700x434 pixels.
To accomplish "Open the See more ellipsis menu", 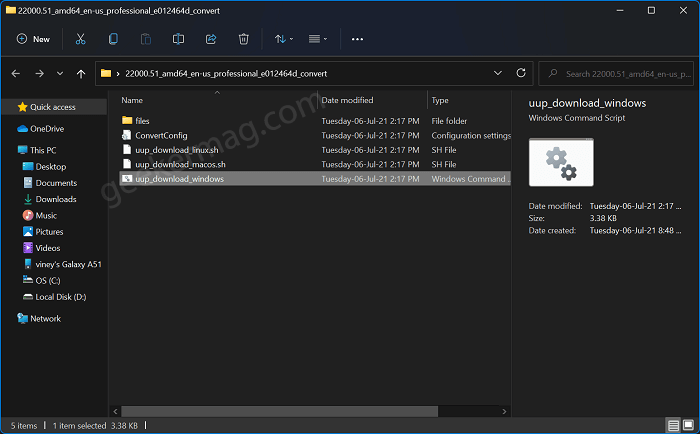I will pyautogui.click(x=357, y=39).
